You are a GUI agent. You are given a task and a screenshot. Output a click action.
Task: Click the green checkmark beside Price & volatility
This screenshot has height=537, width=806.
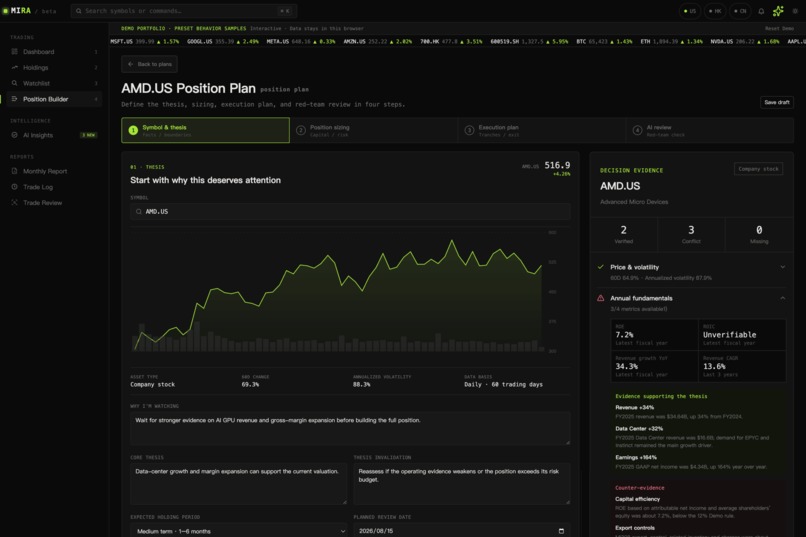(x=600, y=267)
